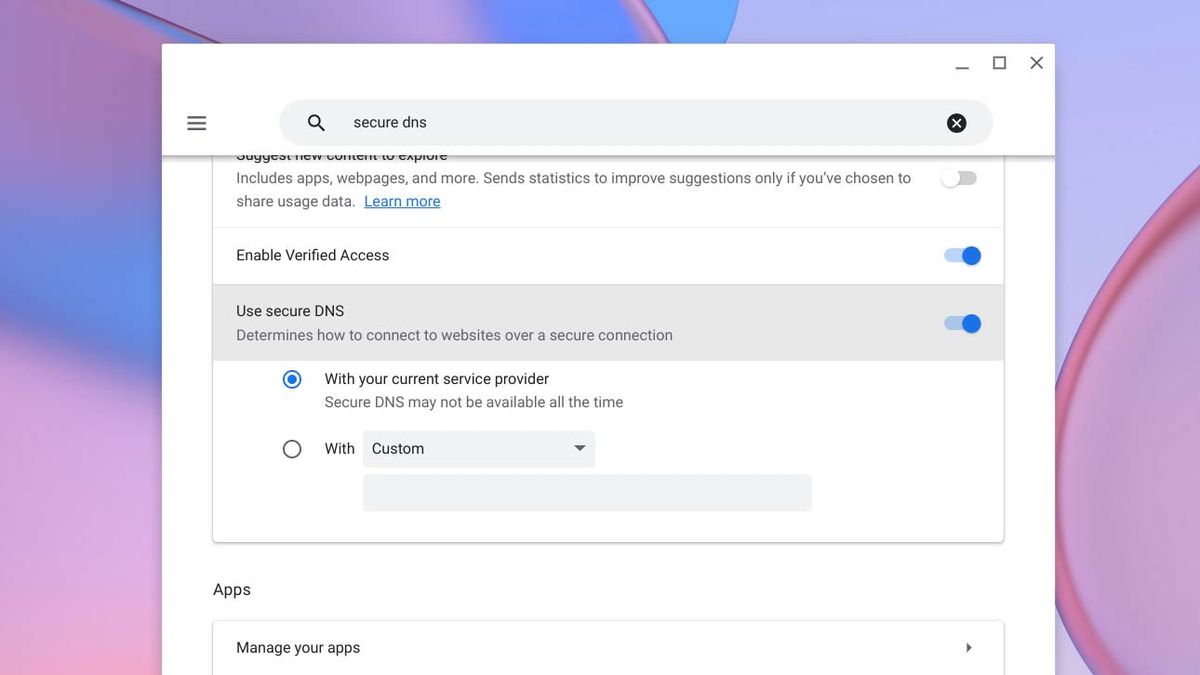The height and width of the screenshot is (675, 1200).
Task: Select the 'With' custom provider option
Action: tap(292, 448)
